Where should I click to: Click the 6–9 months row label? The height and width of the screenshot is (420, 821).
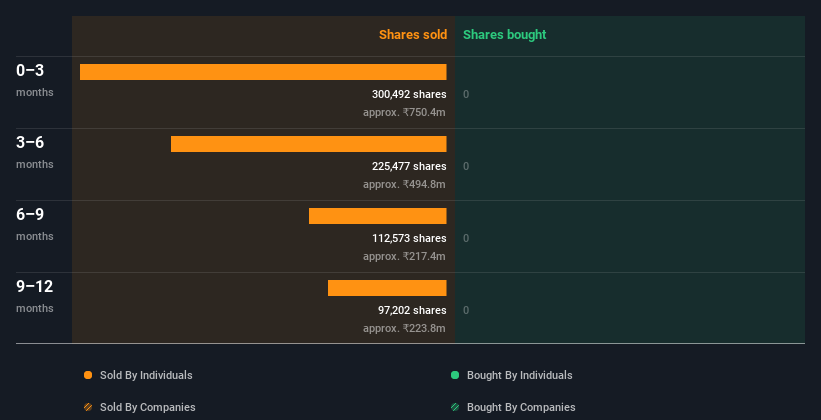click(x=35, y=224)
